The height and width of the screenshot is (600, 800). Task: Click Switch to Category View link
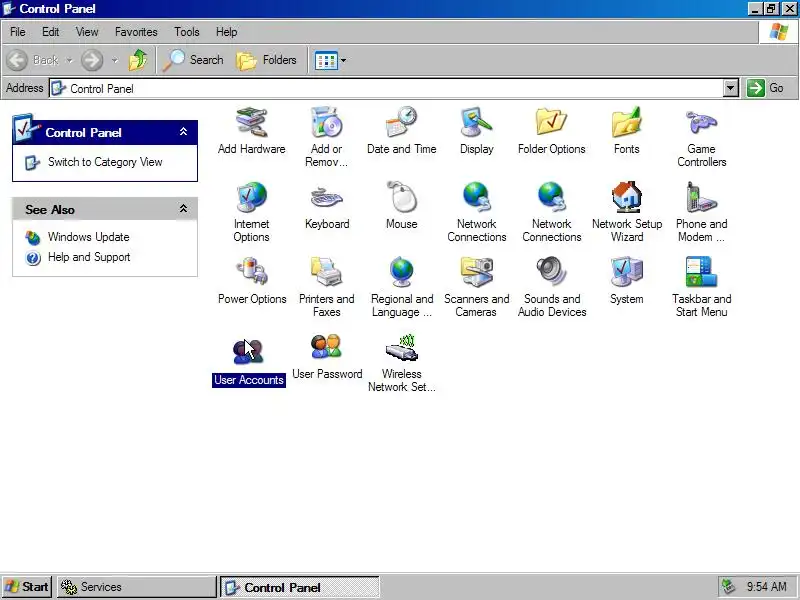pyautogui.click(x=105, y=162)
